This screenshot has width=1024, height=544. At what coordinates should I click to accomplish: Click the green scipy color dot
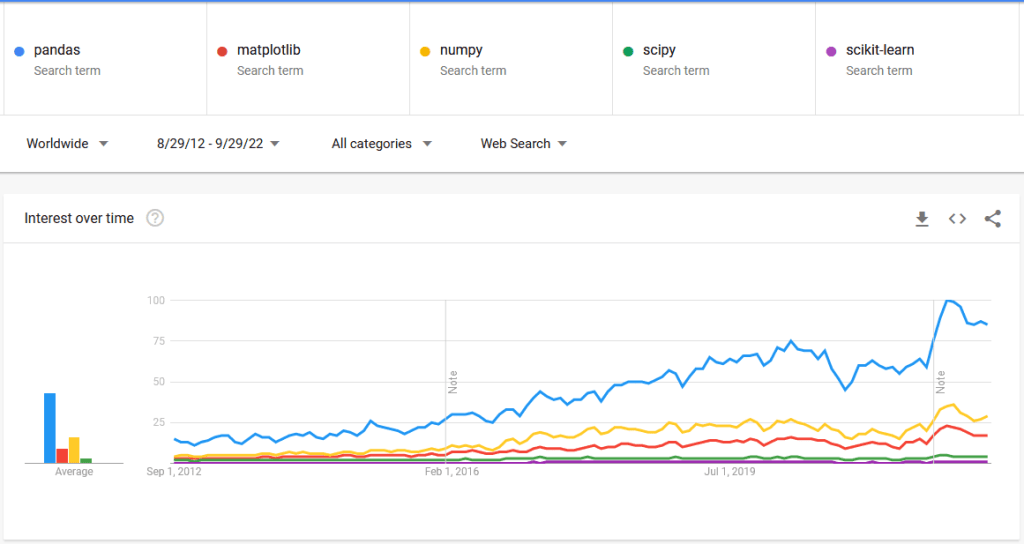[628, 51]
